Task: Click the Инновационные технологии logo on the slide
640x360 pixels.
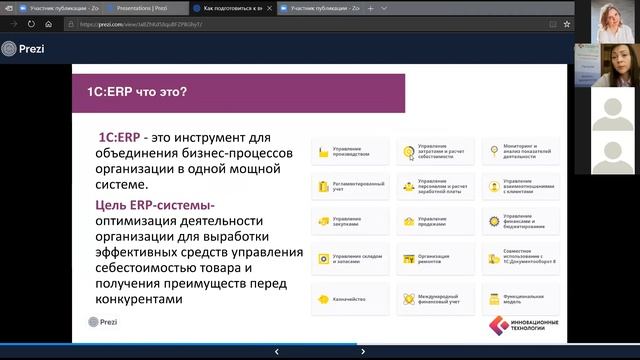Action: coord(524,325)
